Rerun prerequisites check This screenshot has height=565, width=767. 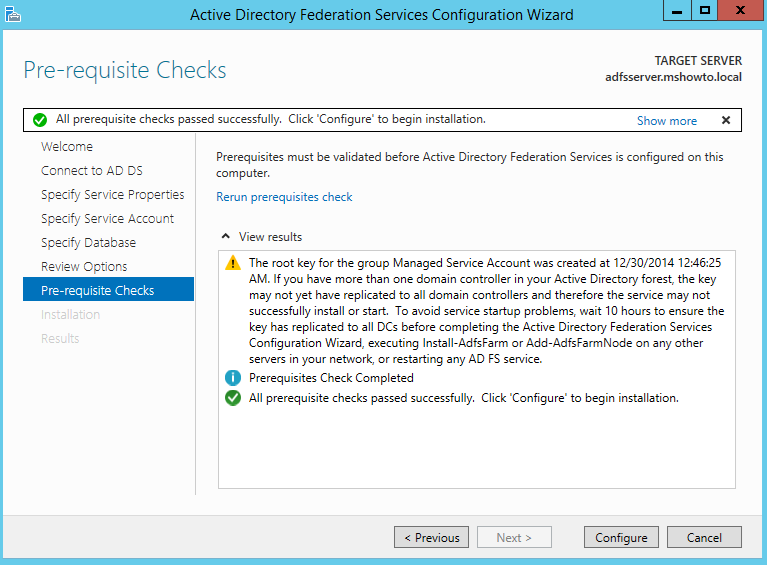click(284, 197)
